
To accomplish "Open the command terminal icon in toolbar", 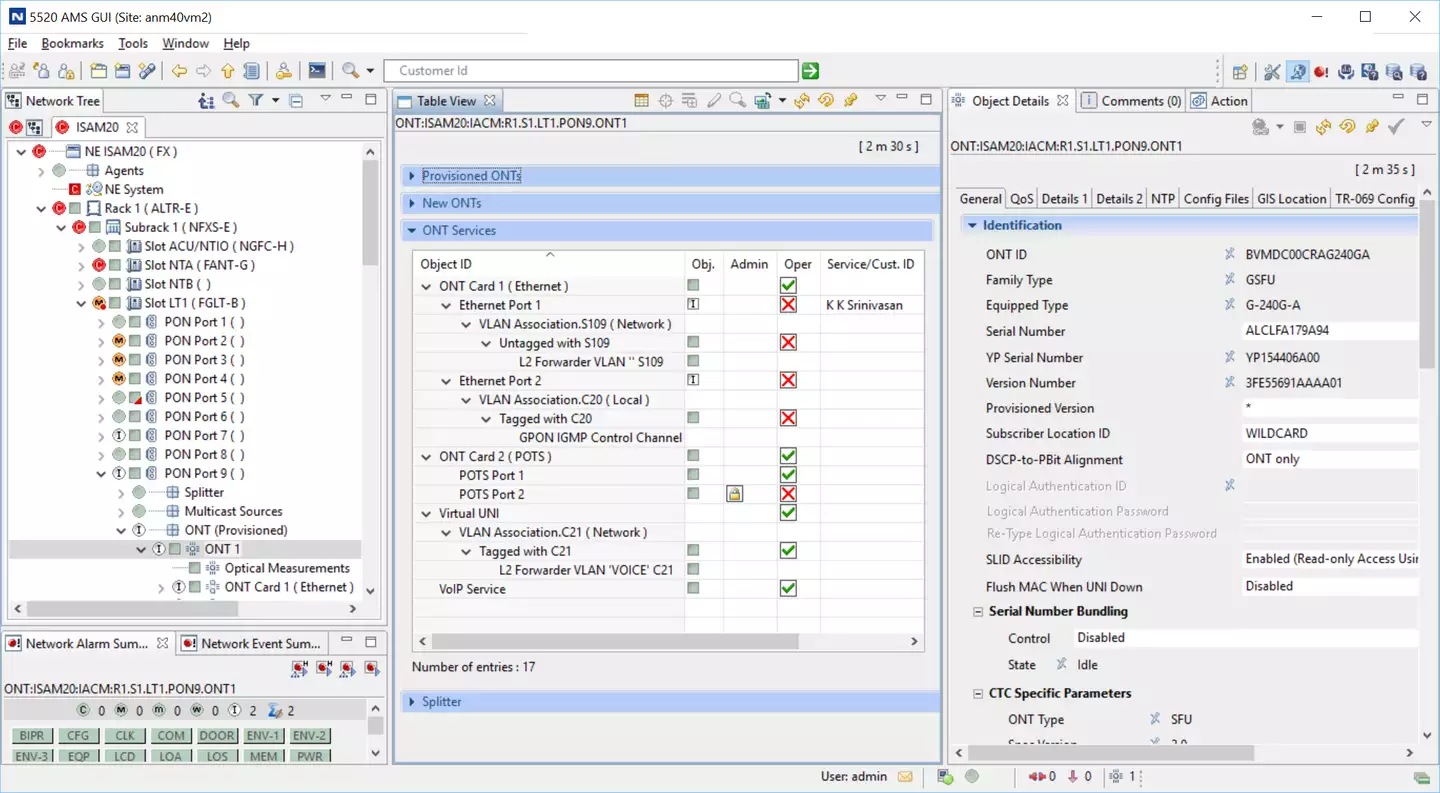I will [x=317, y=71].
